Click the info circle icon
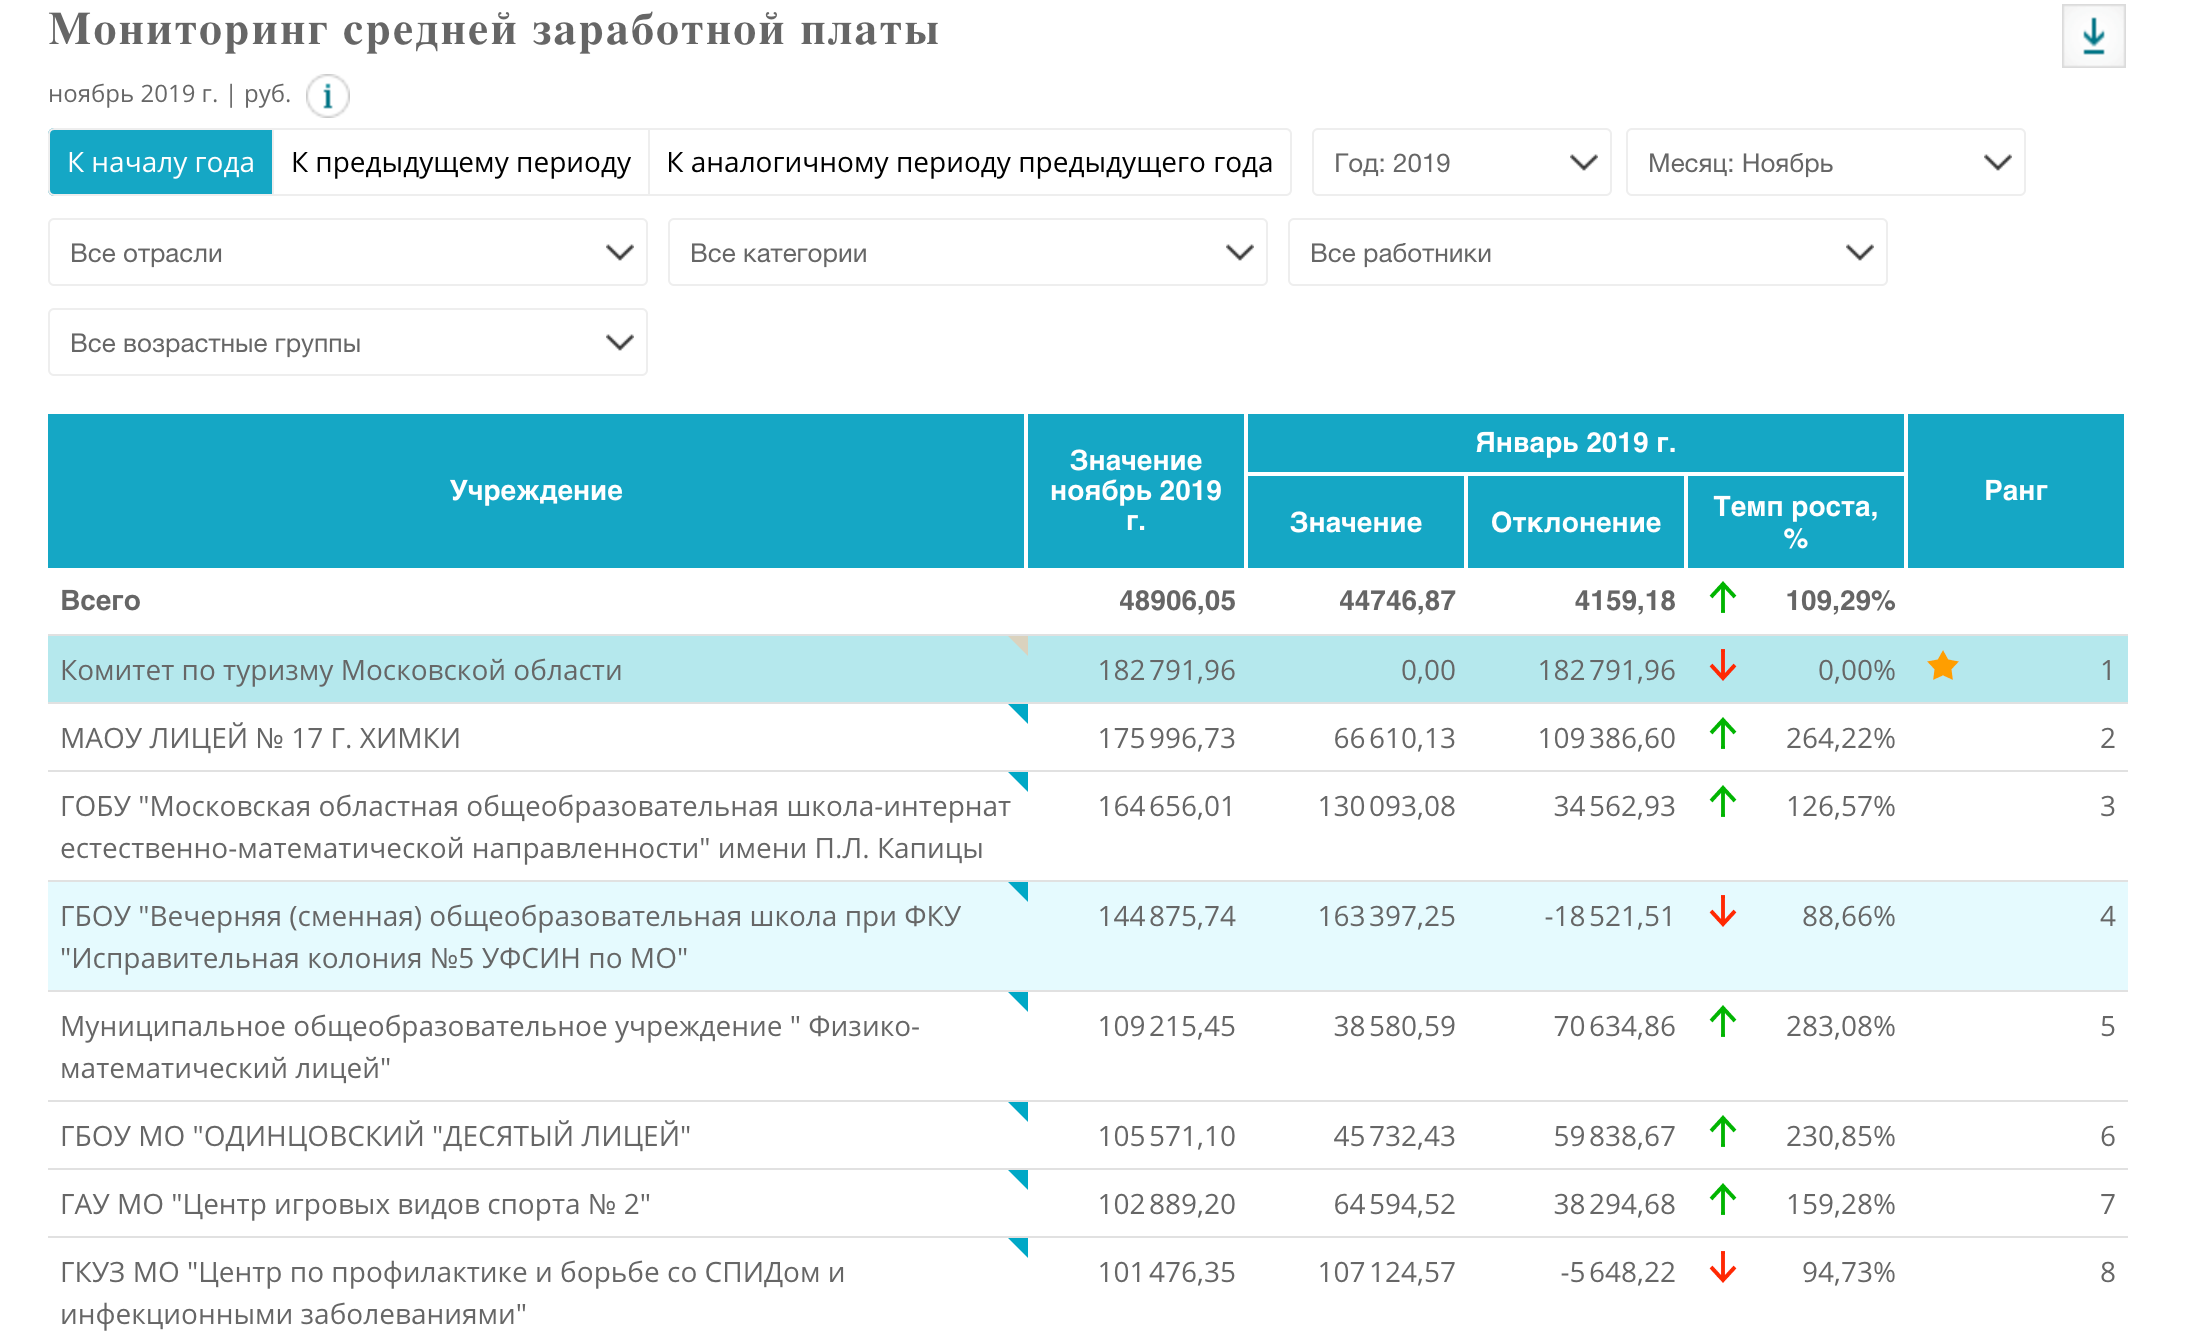Image resolution: width=2196 pixels, height=1342 pixels. tap(327, 97)
